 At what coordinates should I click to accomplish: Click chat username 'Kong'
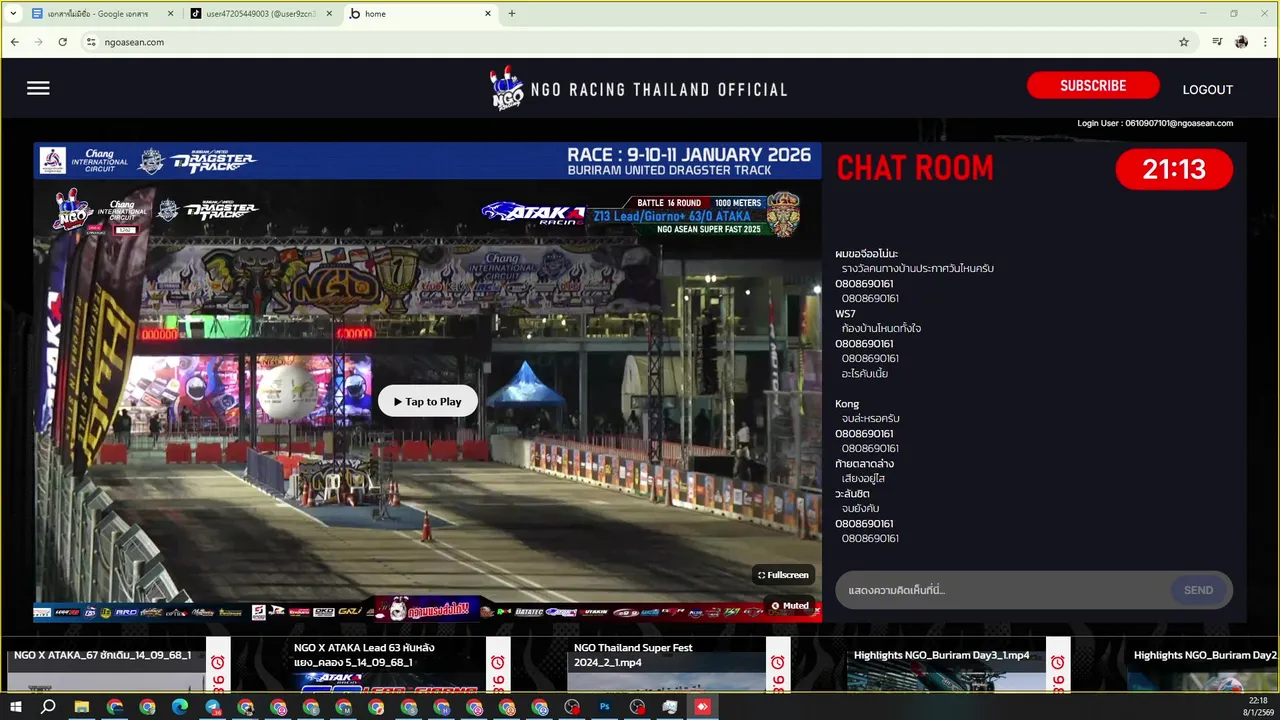[847, 404]
